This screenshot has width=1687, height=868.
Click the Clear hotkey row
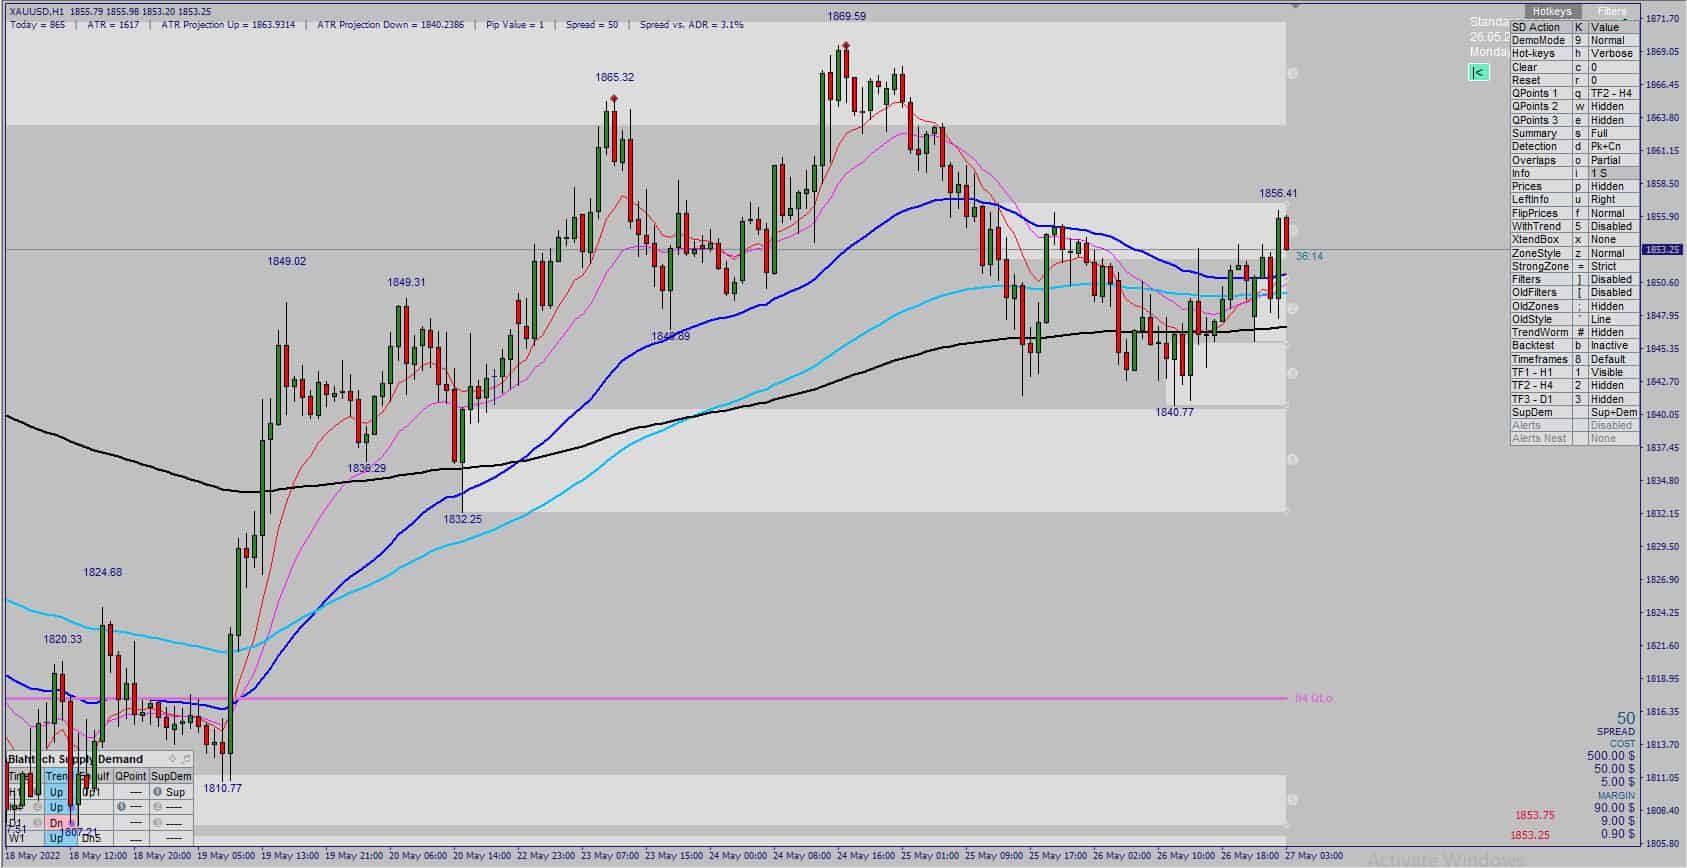tap(1575, 67)
